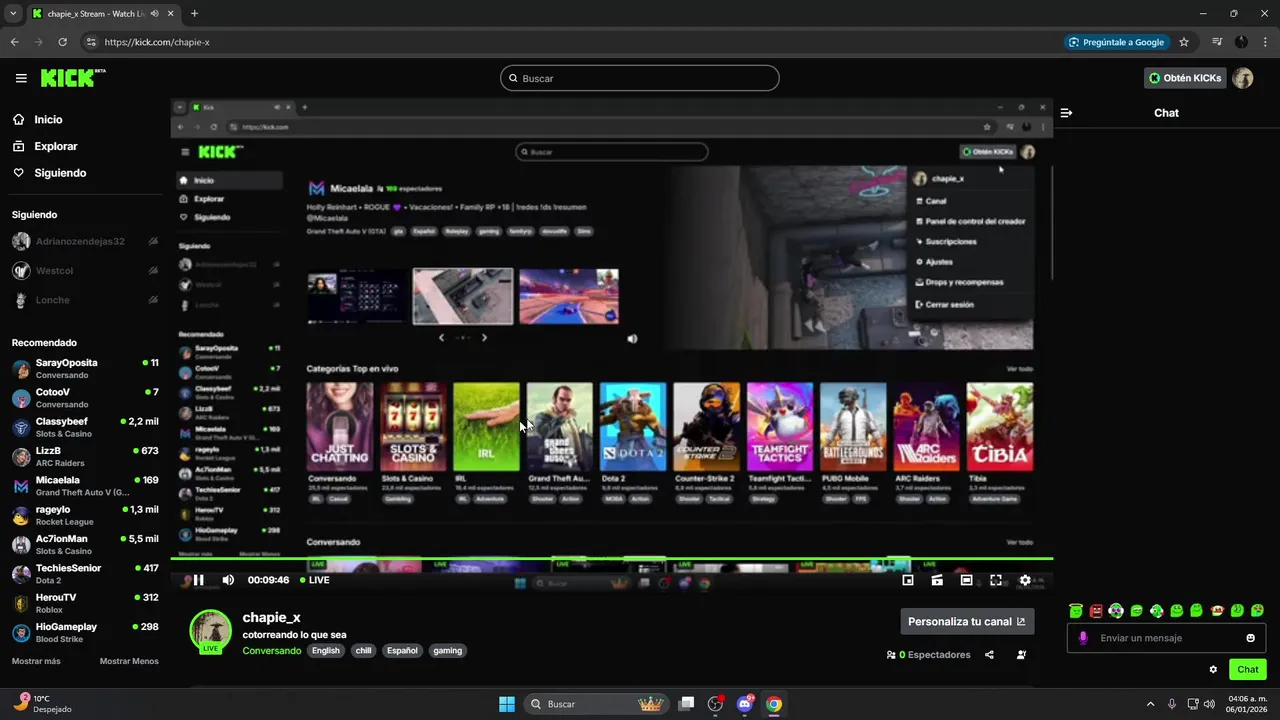Click the cast or clip player icon
Image resolution: width=1280 pixels, height=720 pixels.
click(937, 580)
